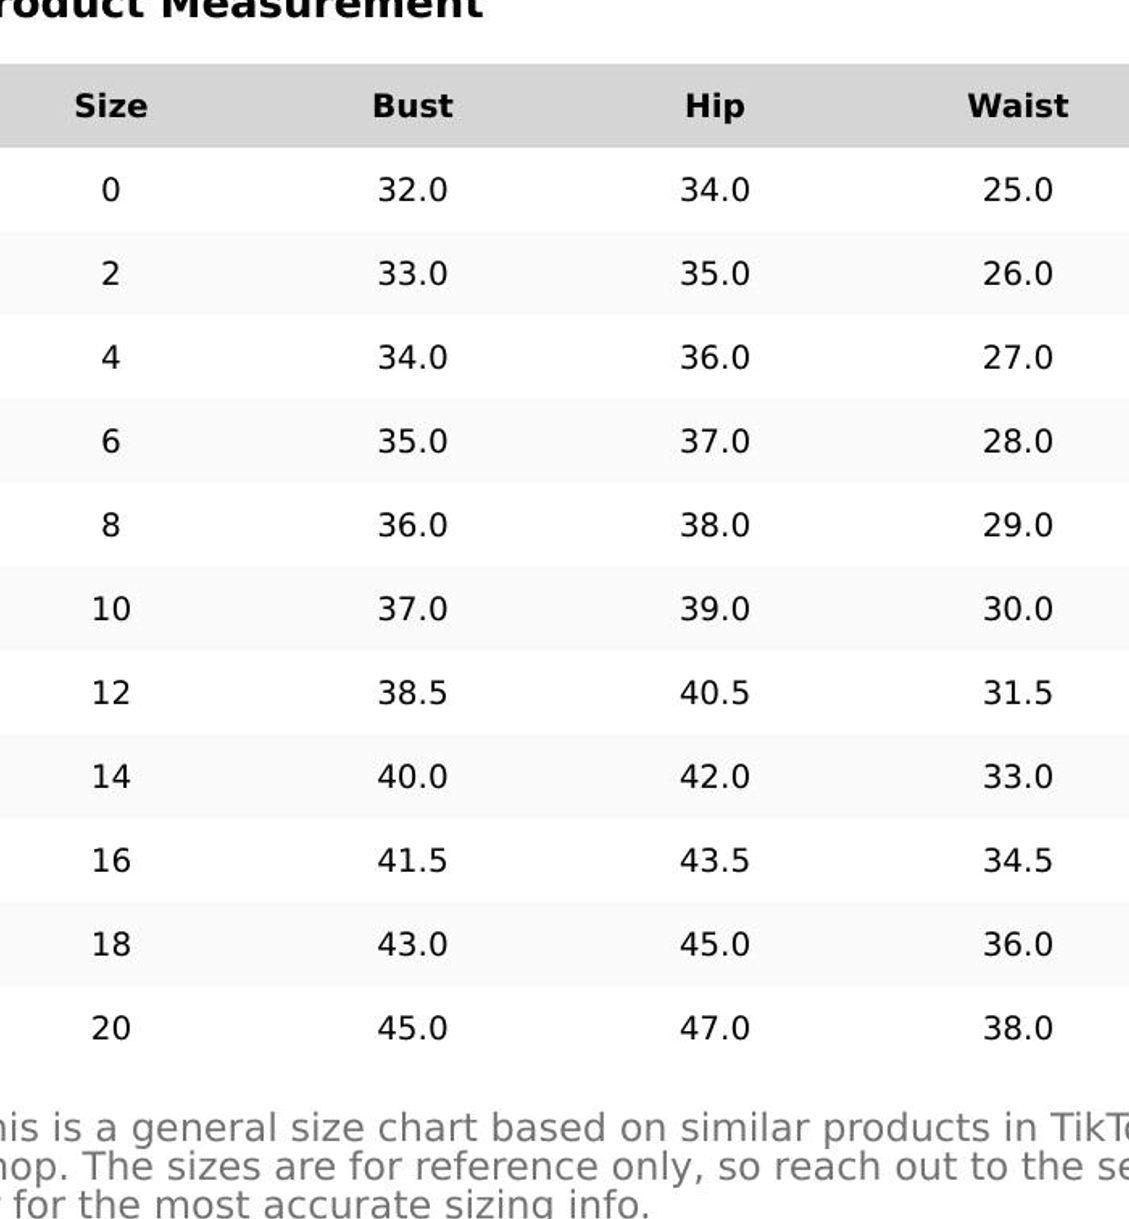Screen dimensions: 1129x1219
Task: Click the Waist column header
Action: coord(1017,106)
